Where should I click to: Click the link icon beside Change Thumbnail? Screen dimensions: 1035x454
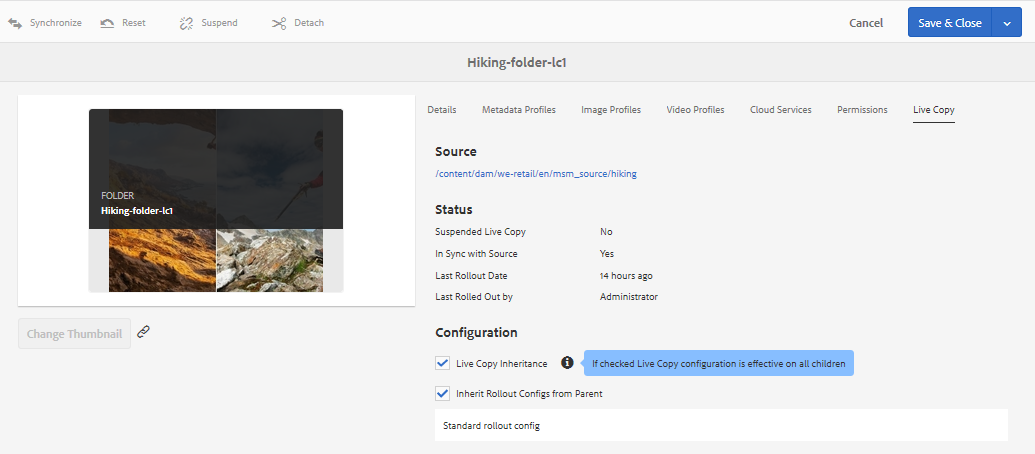144,332
